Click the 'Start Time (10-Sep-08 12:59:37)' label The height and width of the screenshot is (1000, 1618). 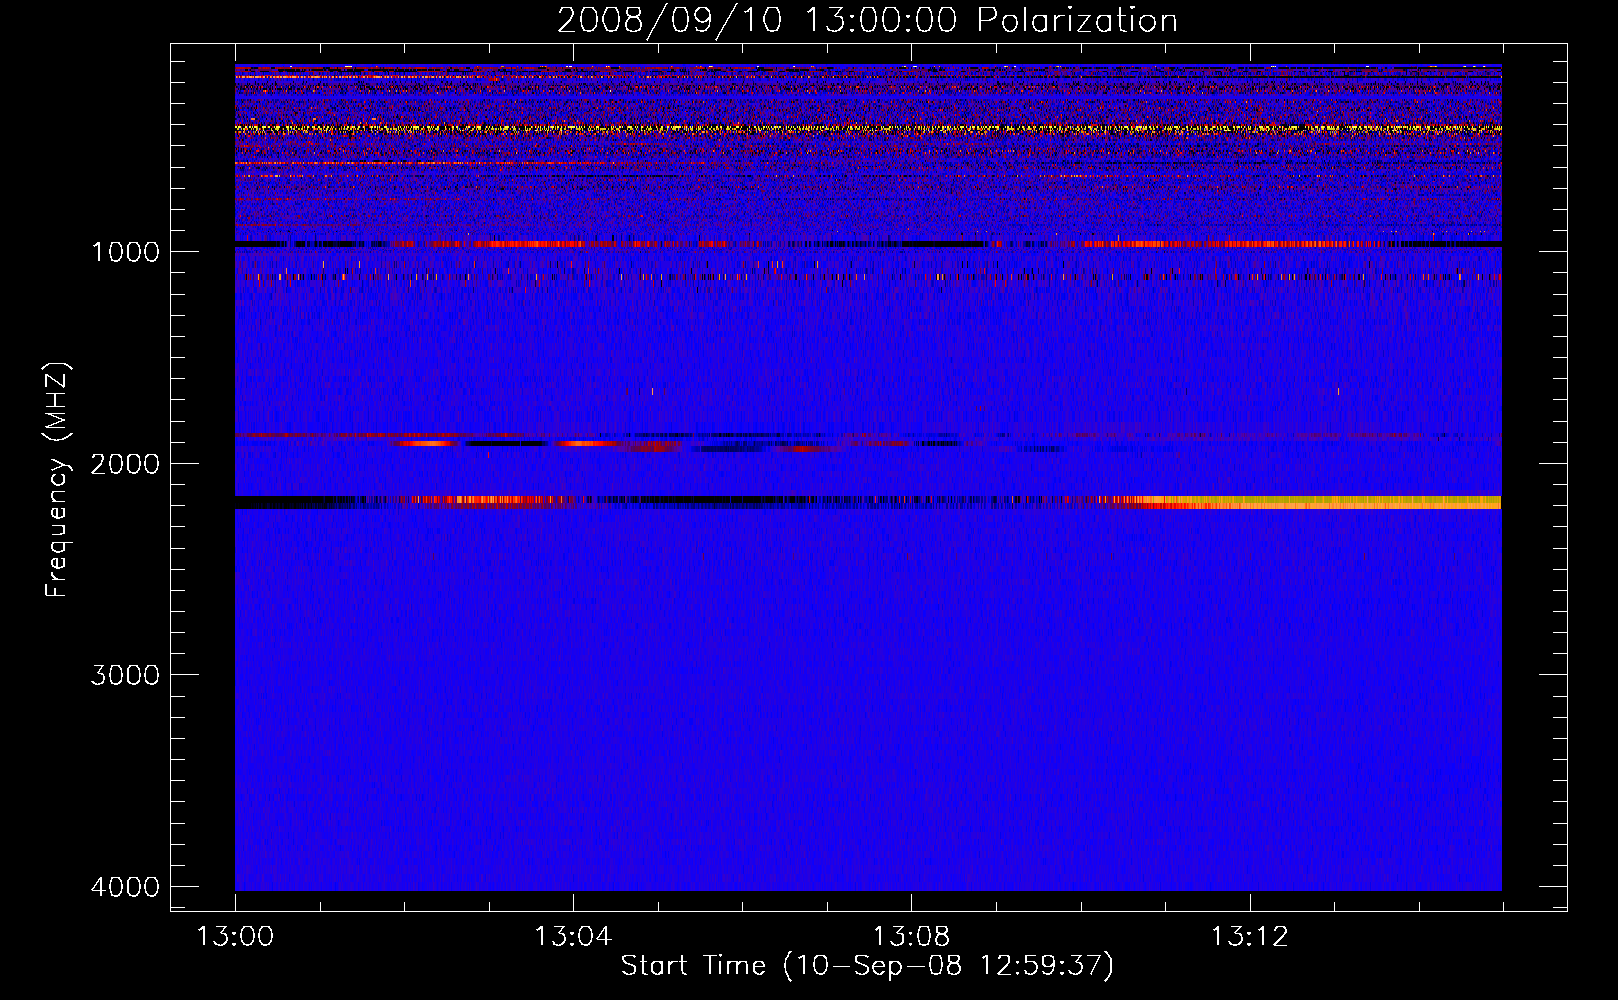click(867, 966)
